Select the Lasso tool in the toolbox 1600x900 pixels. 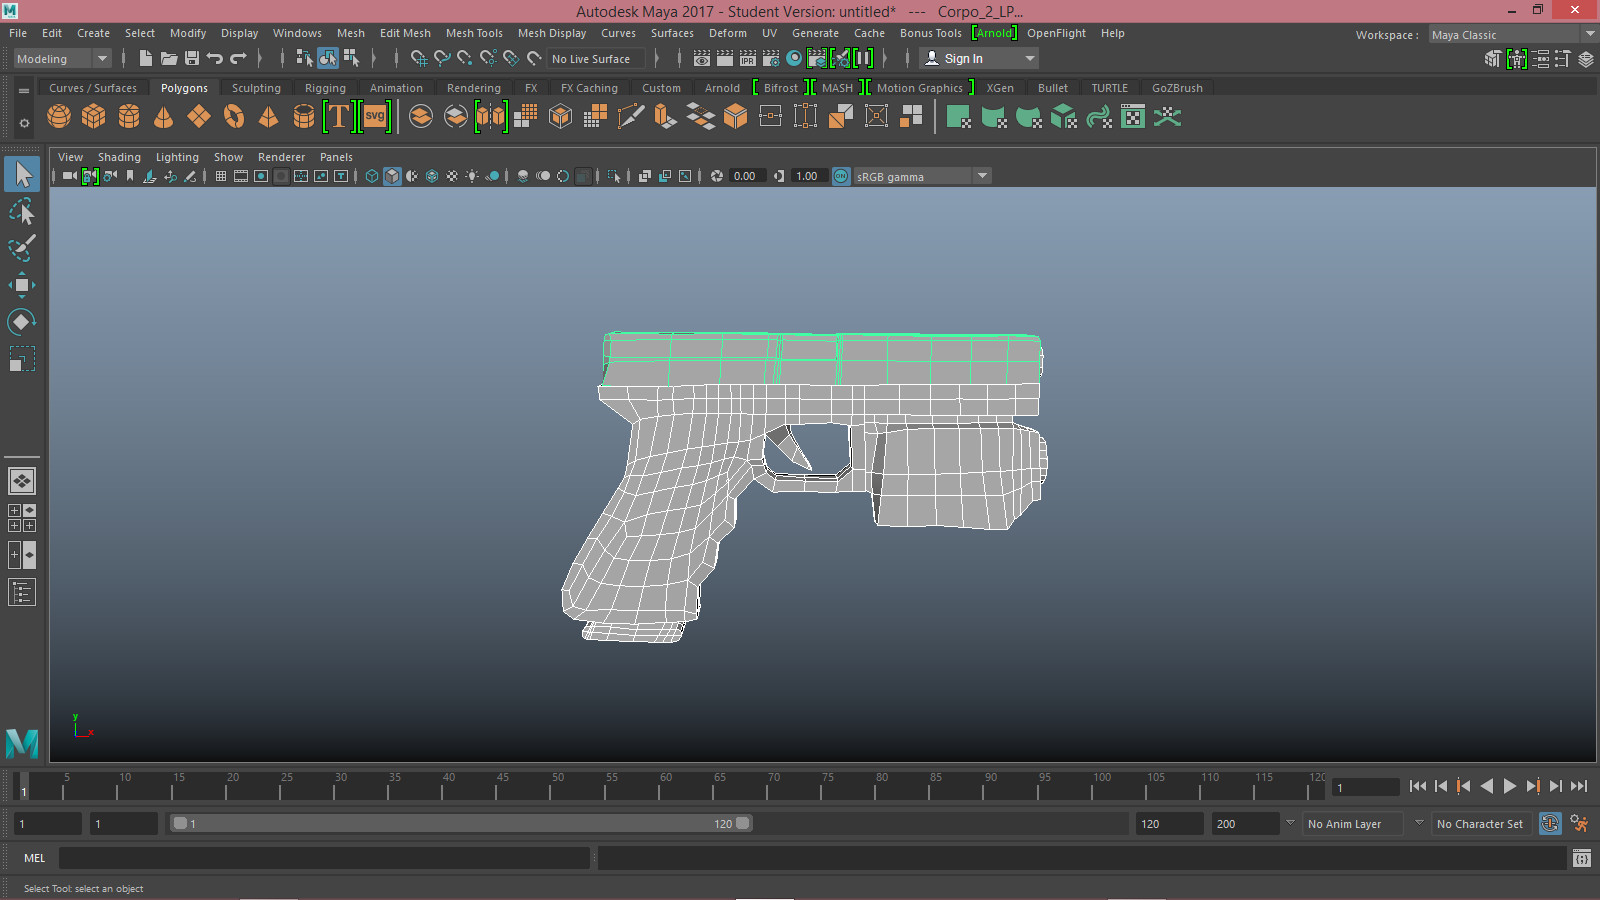point(22,211)
